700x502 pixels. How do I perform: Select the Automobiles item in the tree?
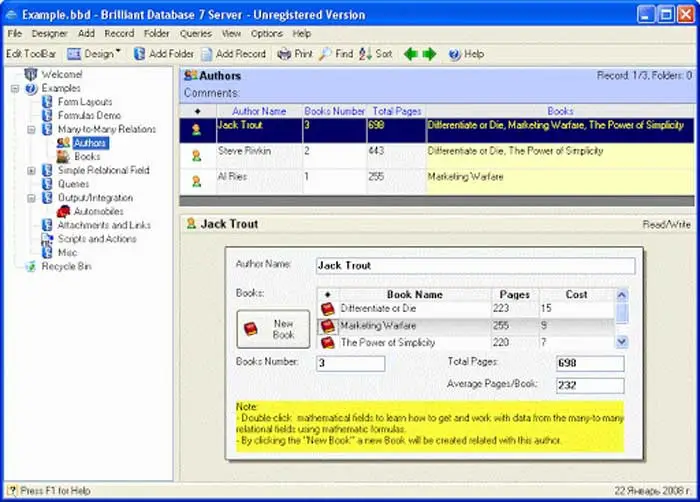(x=98, y=212)
